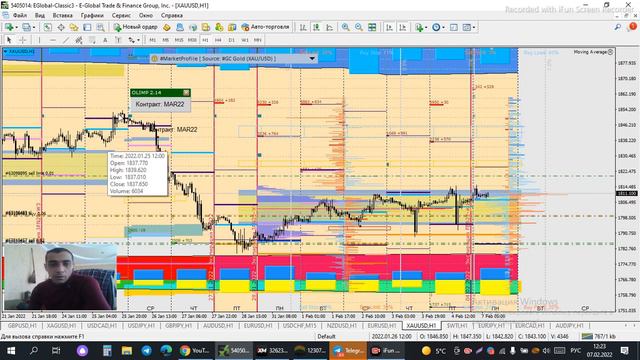Switch timeframe to D1
640x360 pixels.
(x=231, y=40)
